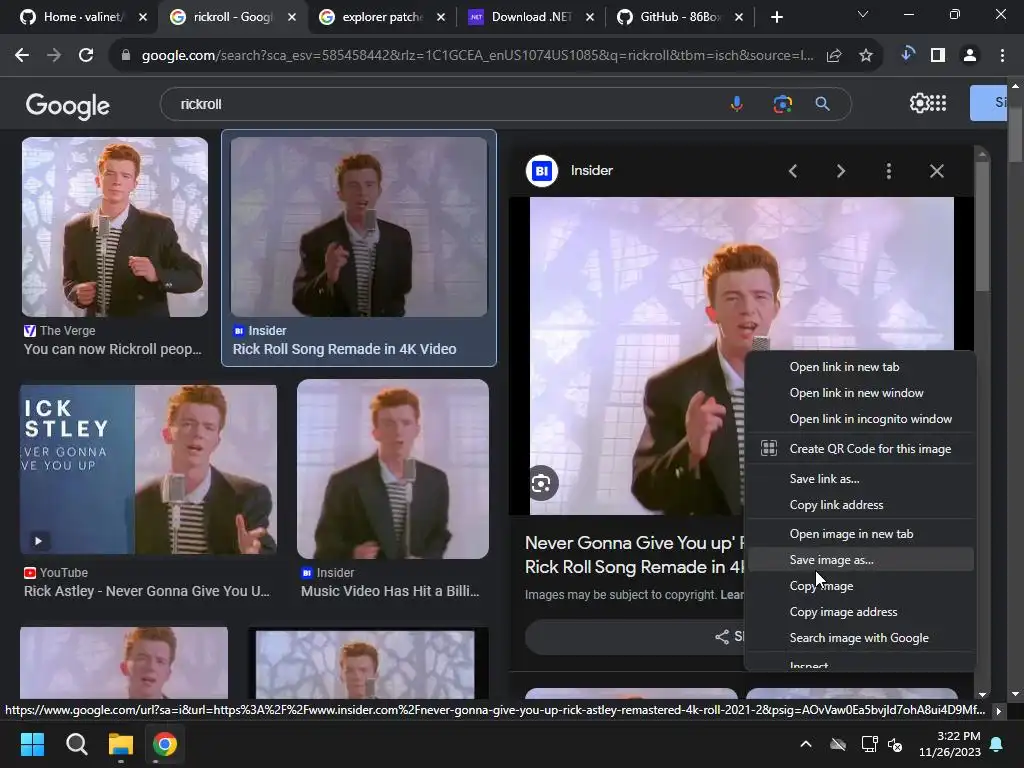
Task: Click the Chrome taskbar icon
Action: [165, 744]
